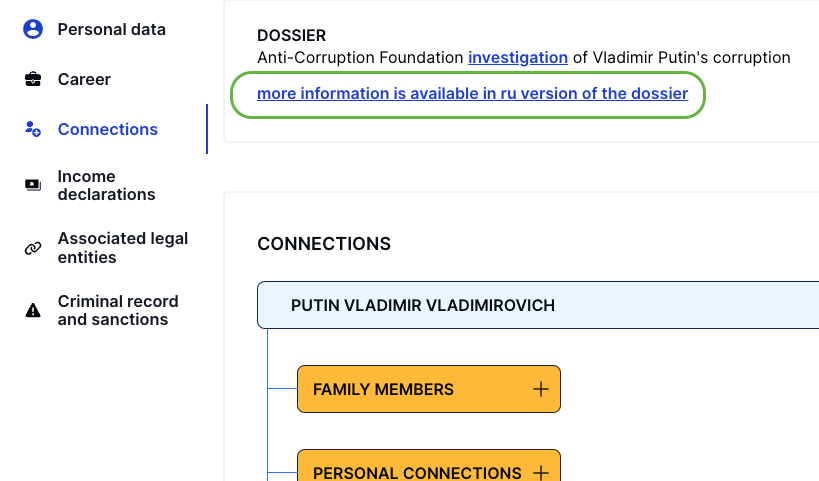The image size is (819, 481).
Task: Click the Personal Connections node label
Action: click(x=417, y=472)
